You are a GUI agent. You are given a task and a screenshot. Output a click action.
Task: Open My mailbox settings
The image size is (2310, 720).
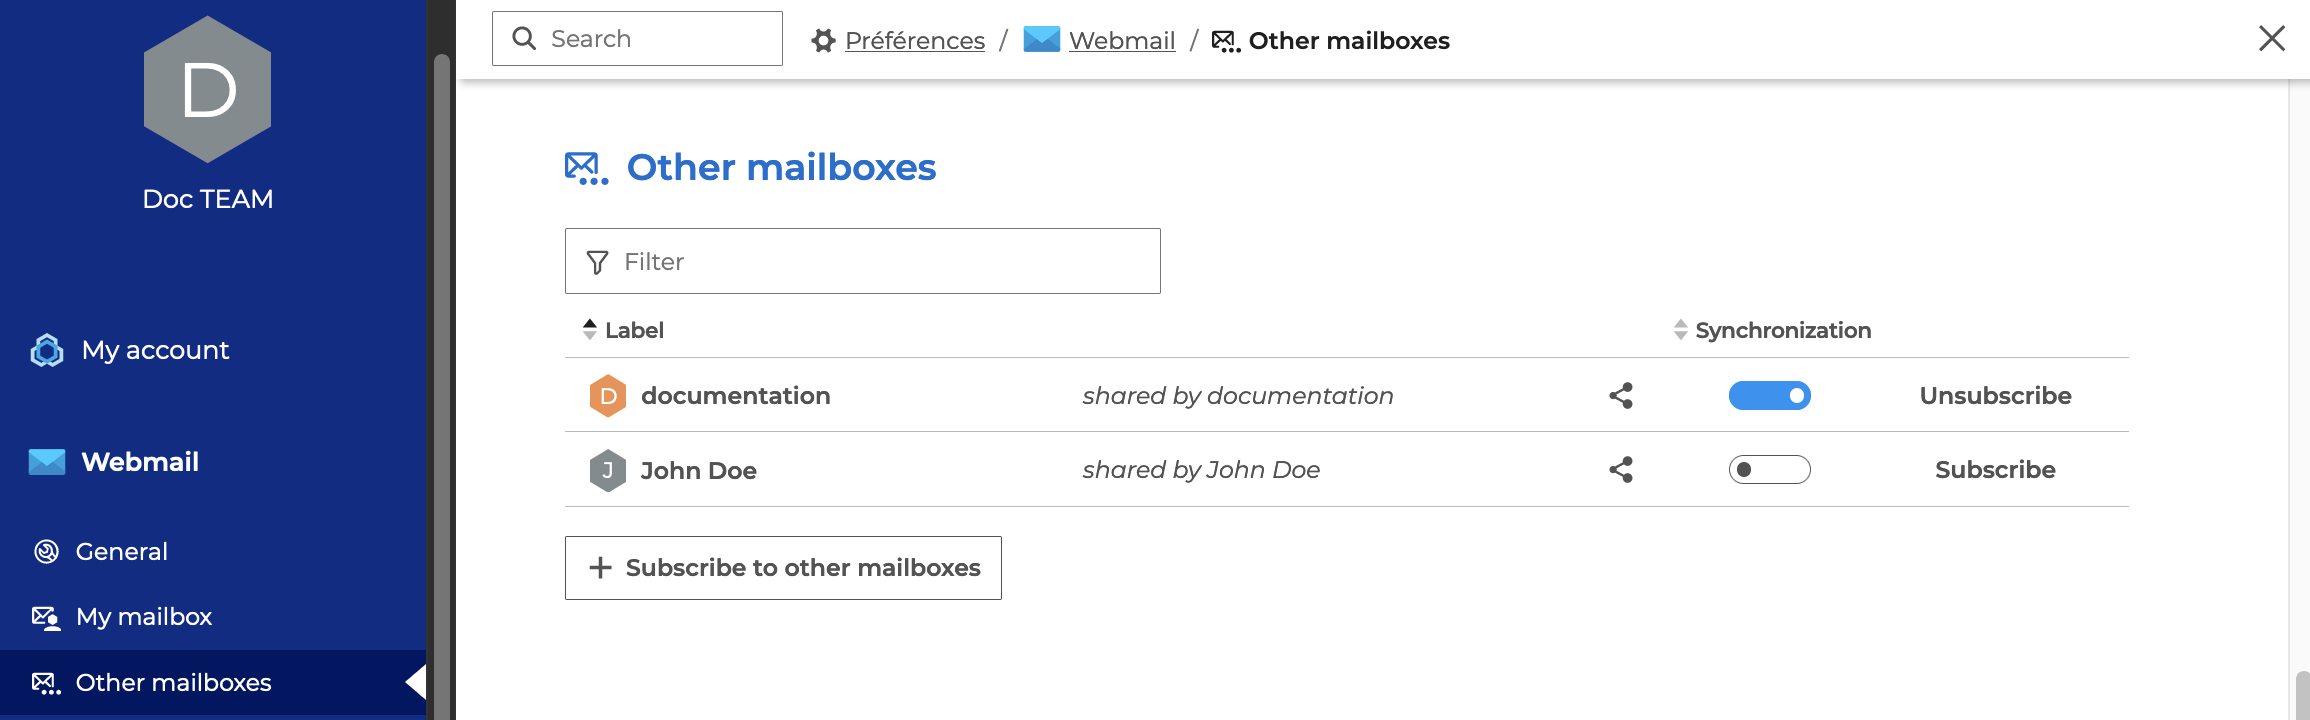coord(143,617)
